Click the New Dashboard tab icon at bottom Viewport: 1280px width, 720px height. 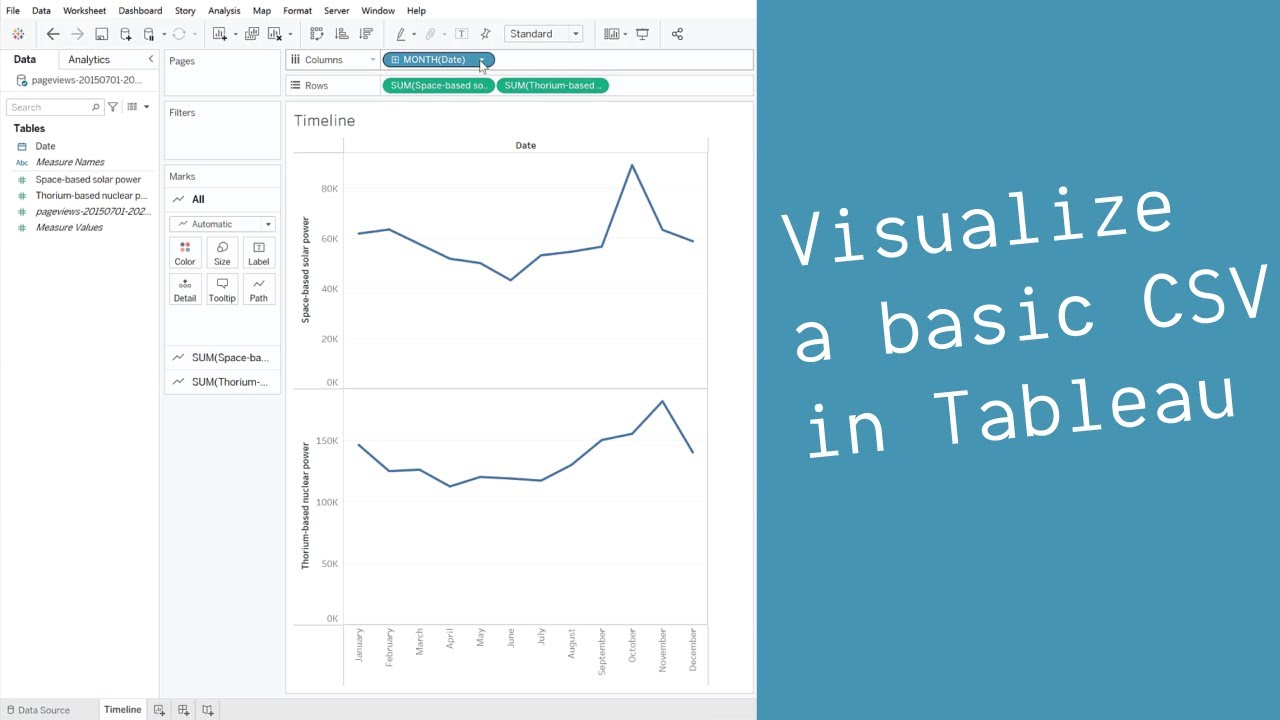183,710
